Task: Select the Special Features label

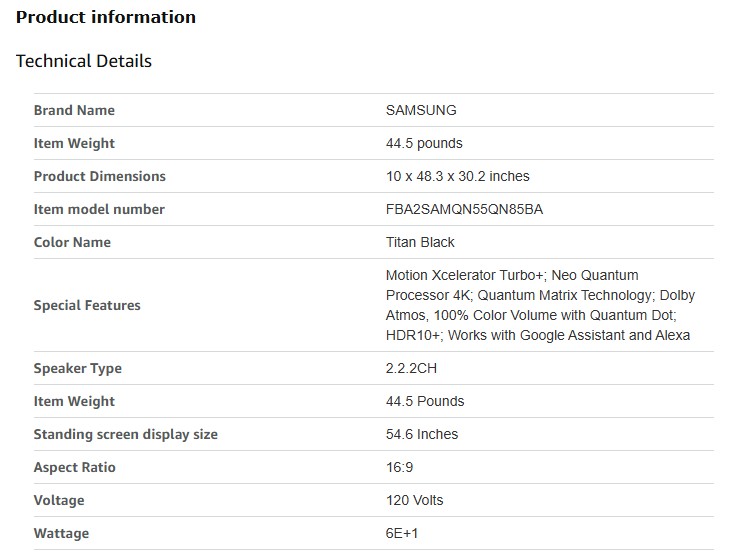Action: click(x=87, y=305)
